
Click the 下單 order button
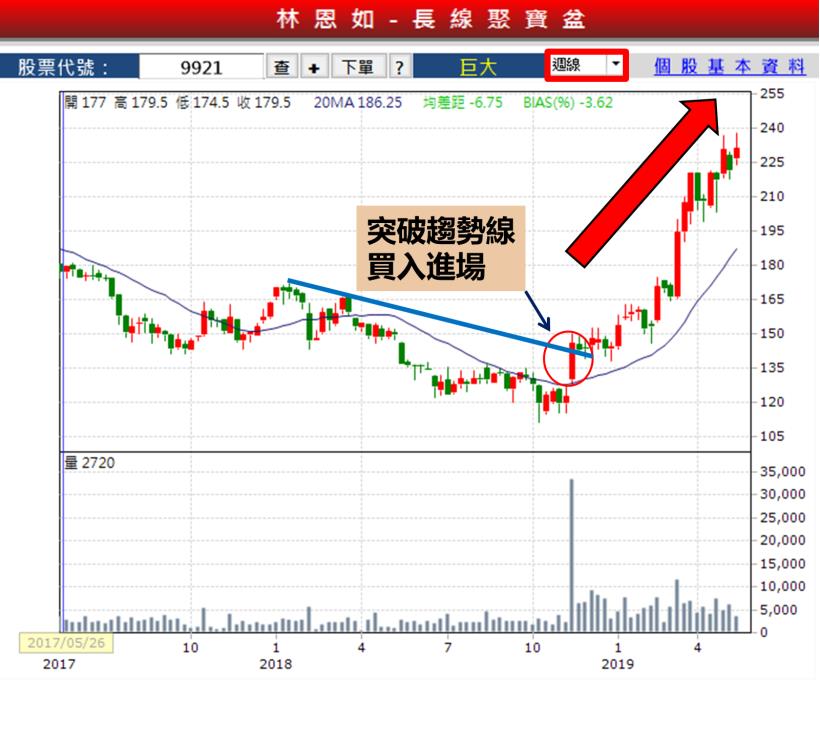pos(358,67)
